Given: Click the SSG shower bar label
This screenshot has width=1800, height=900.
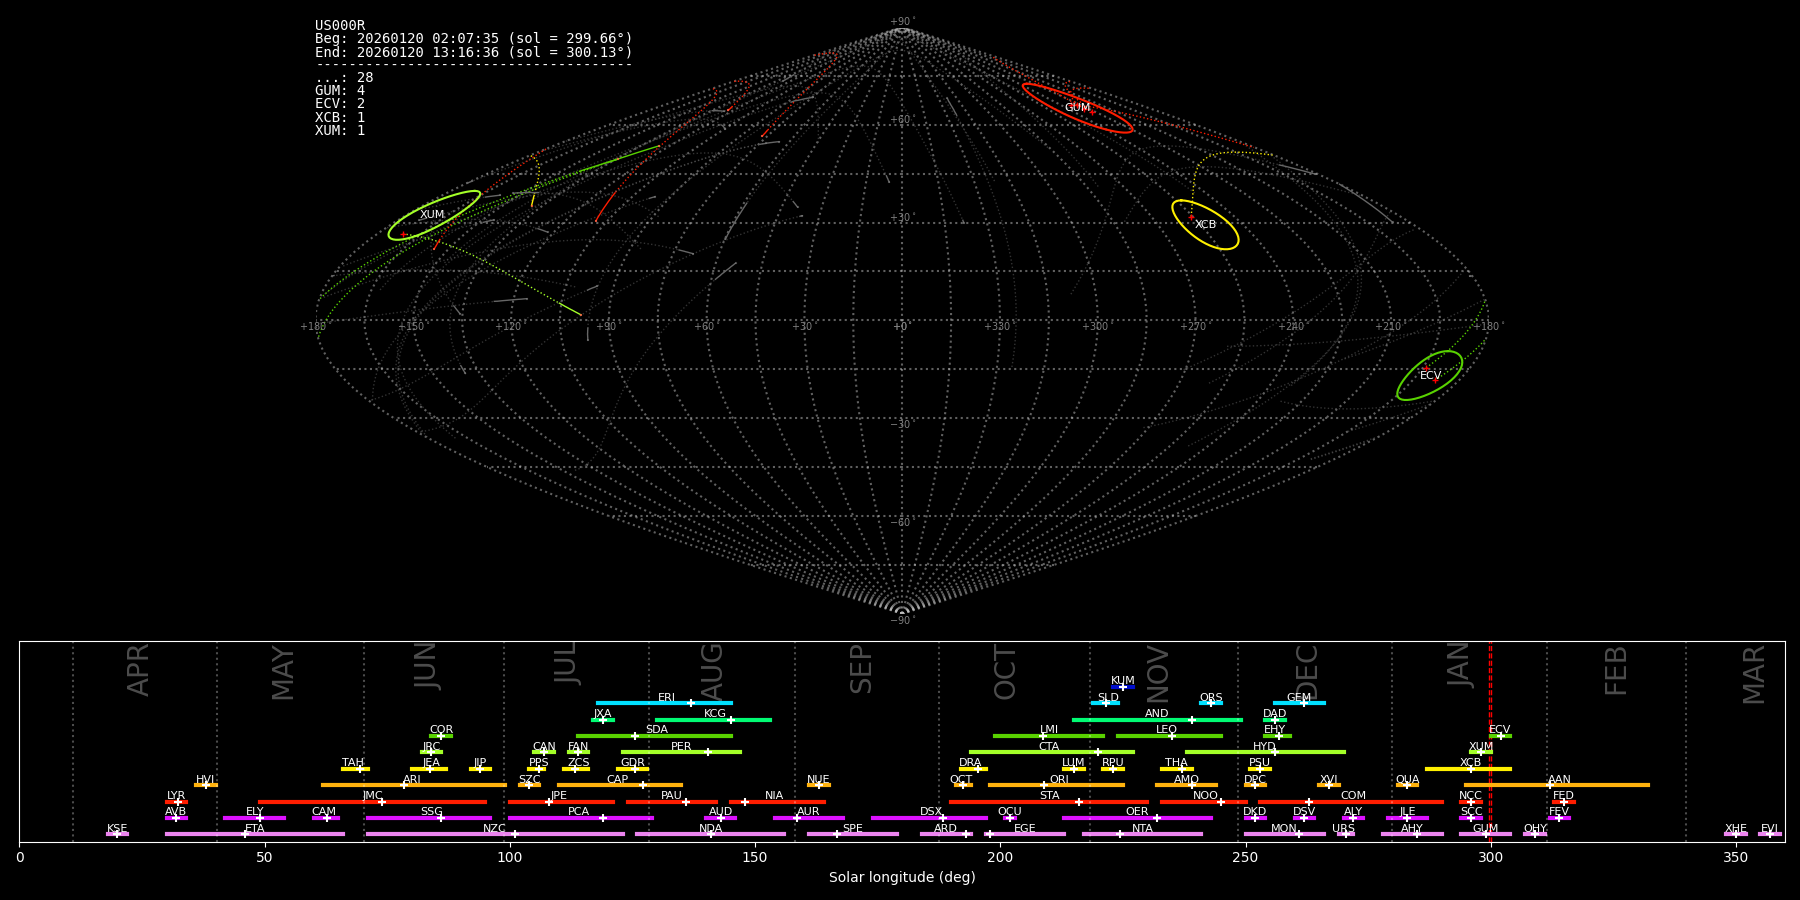Looking at the screenshot, I should tap(432, 812).
